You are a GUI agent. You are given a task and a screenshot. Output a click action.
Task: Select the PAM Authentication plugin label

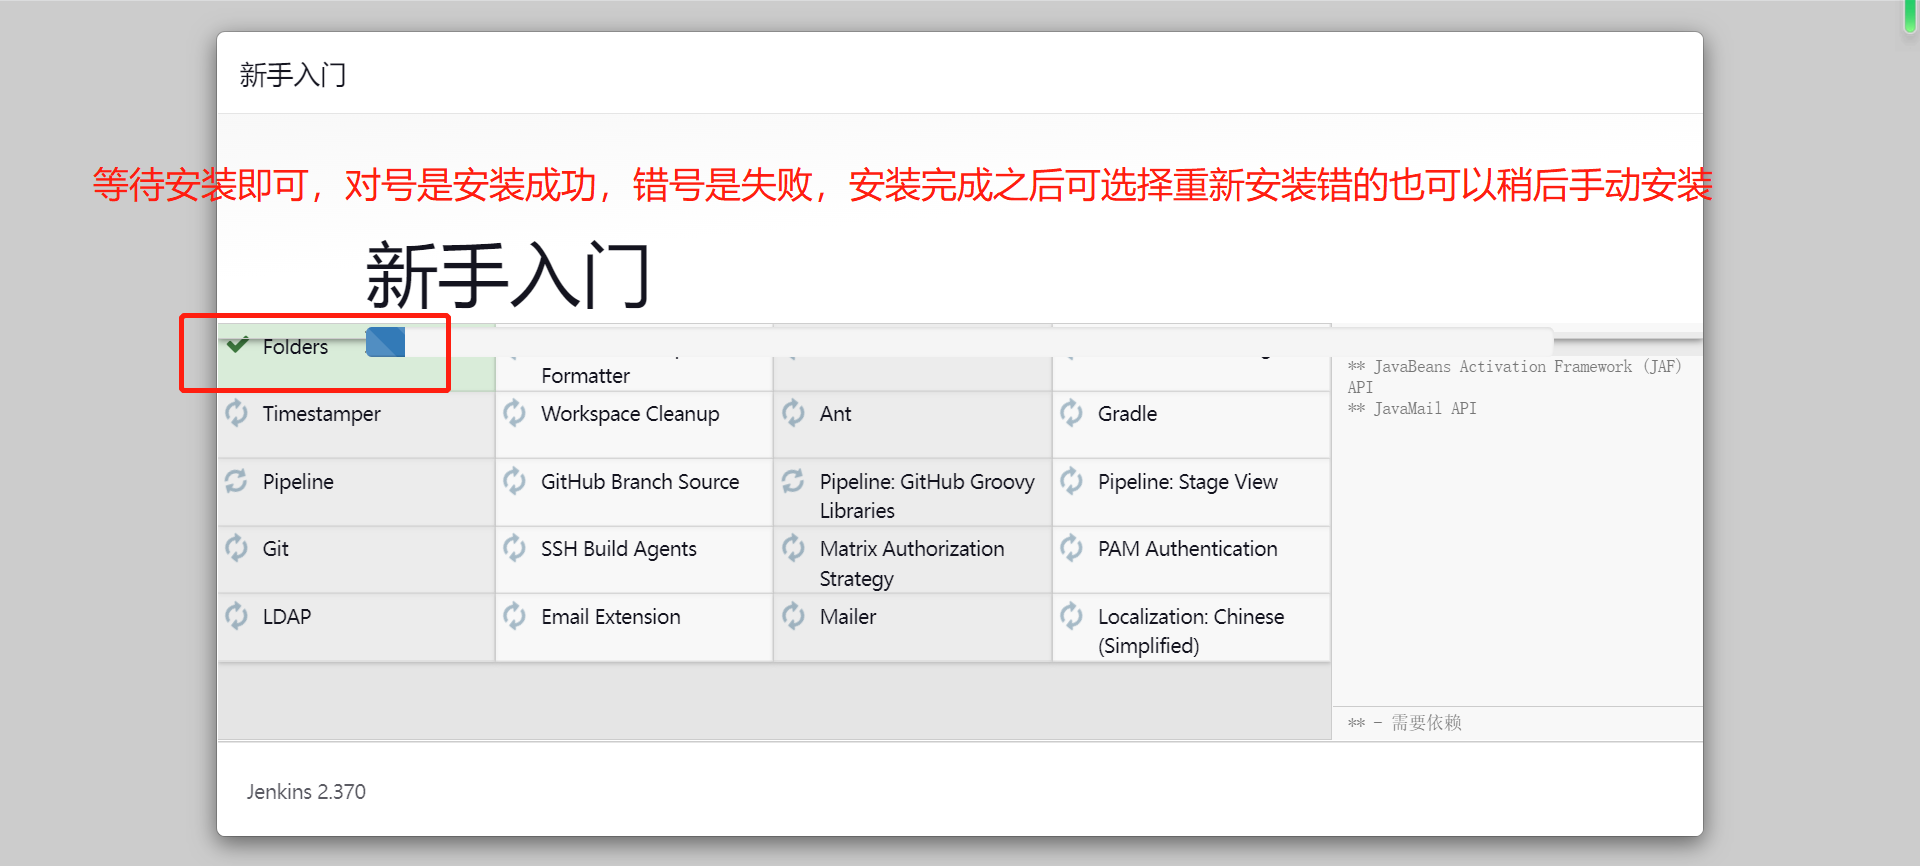click(1187, 549)
